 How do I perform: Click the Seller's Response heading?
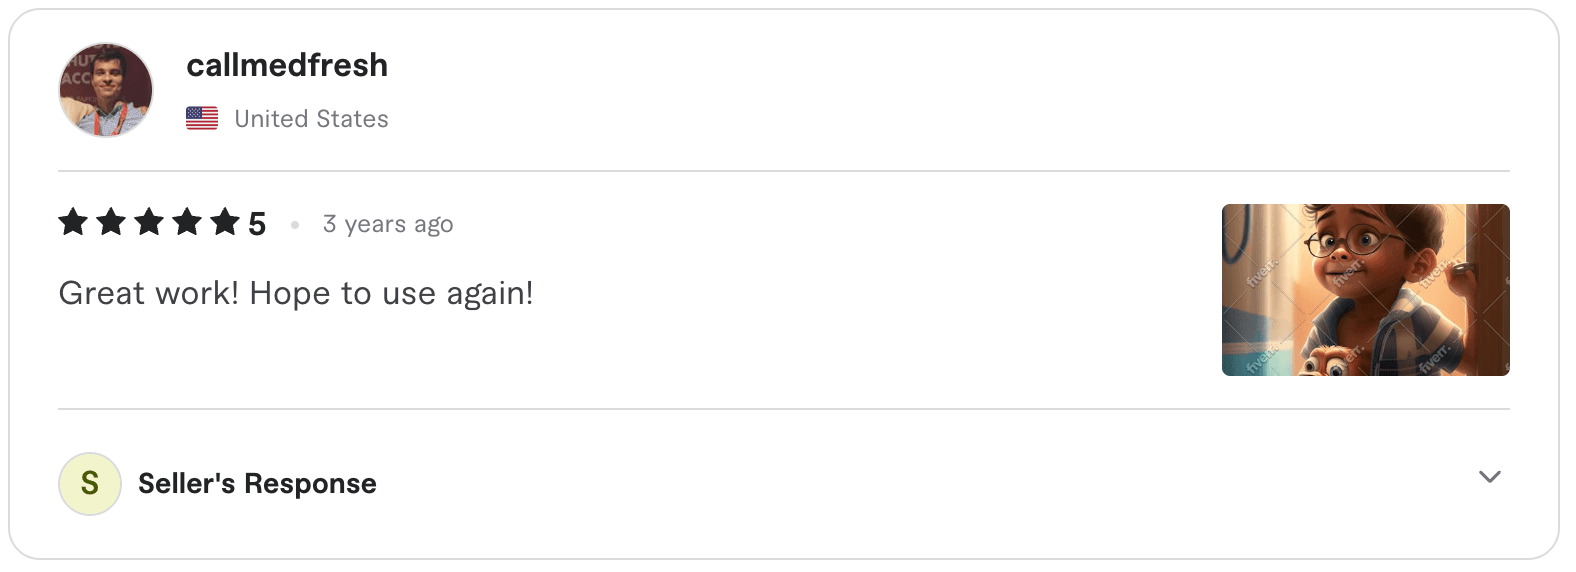pos(257,484)
